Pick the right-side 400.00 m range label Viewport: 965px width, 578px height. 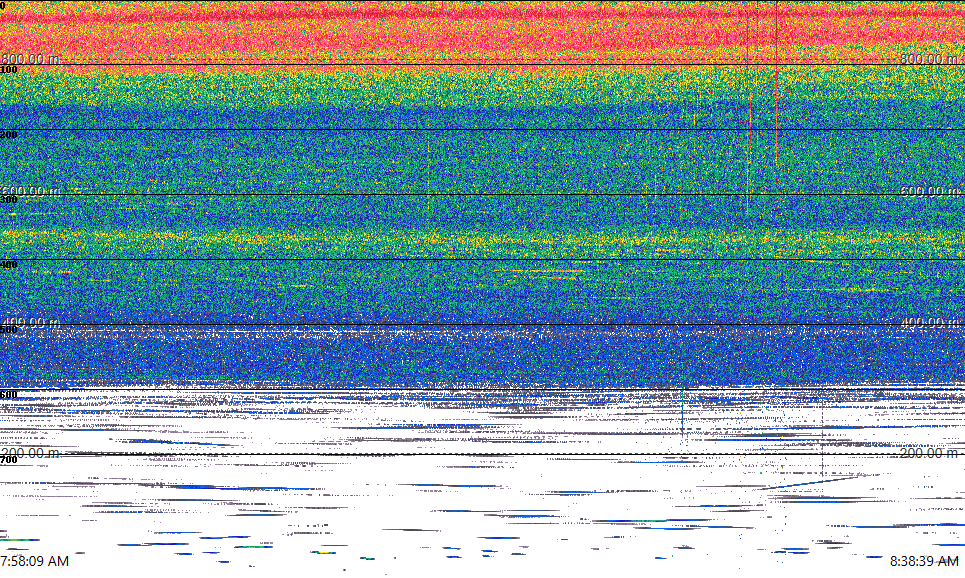tap(929, 322)
